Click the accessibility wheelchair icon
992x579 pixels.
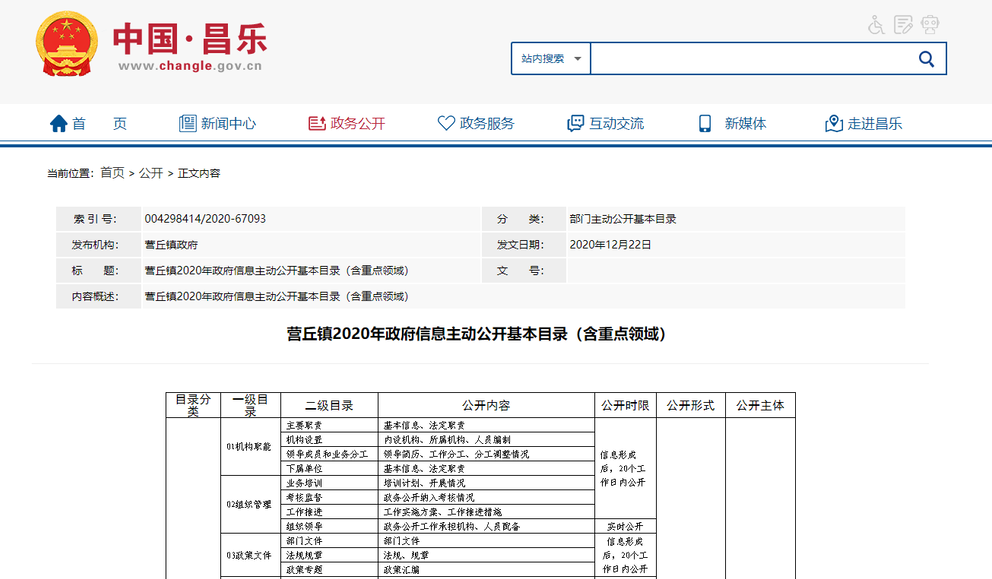[x=876, y=25]
